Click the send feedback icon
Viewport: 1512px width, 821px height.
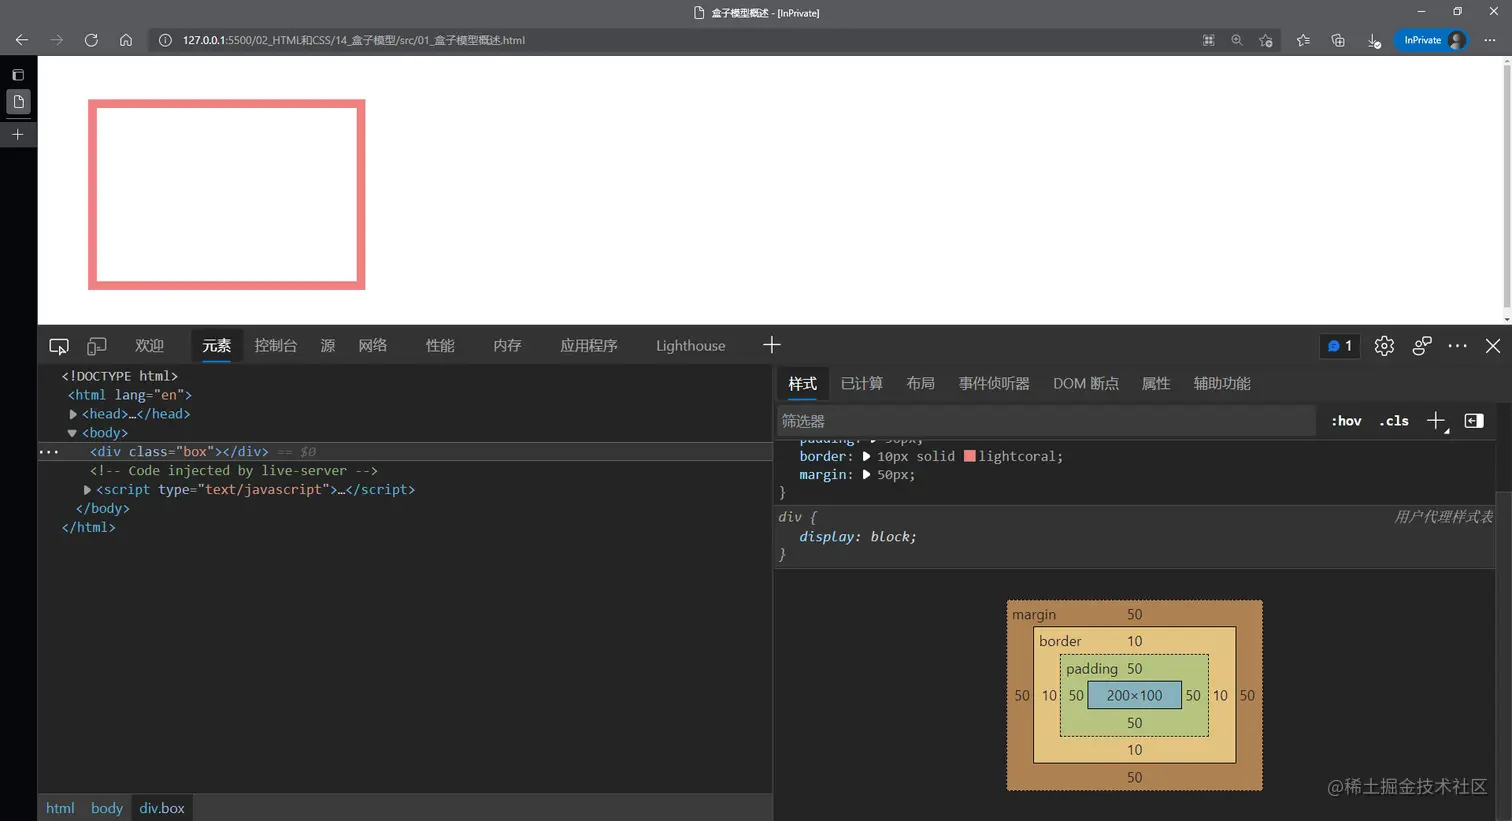pos(1422,346)
